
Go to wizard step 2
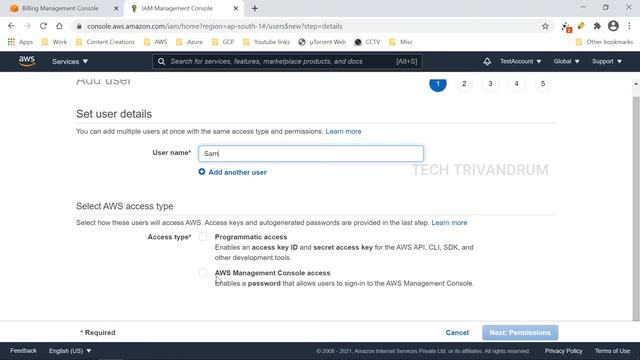click(464, 84)
